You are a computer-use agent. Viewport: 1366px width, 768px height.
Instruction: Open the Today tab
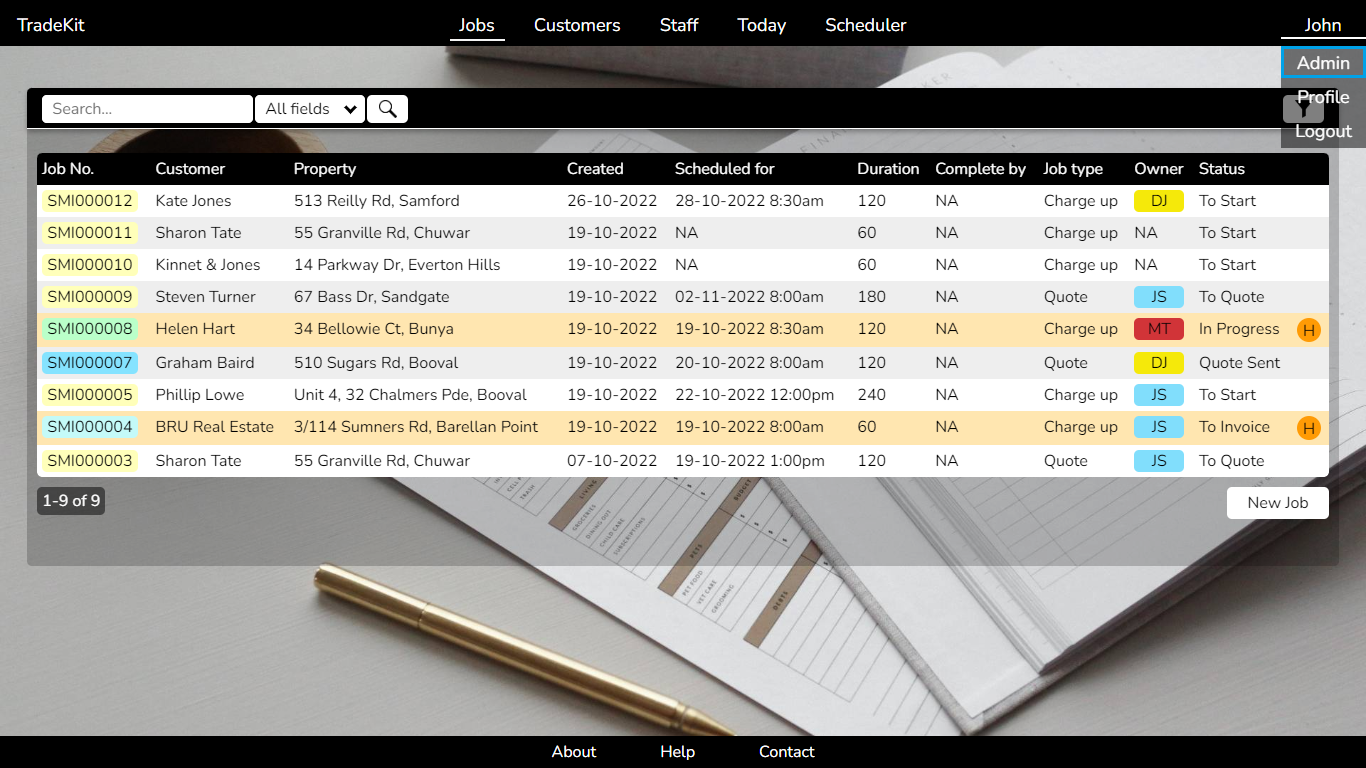(762, 25)
